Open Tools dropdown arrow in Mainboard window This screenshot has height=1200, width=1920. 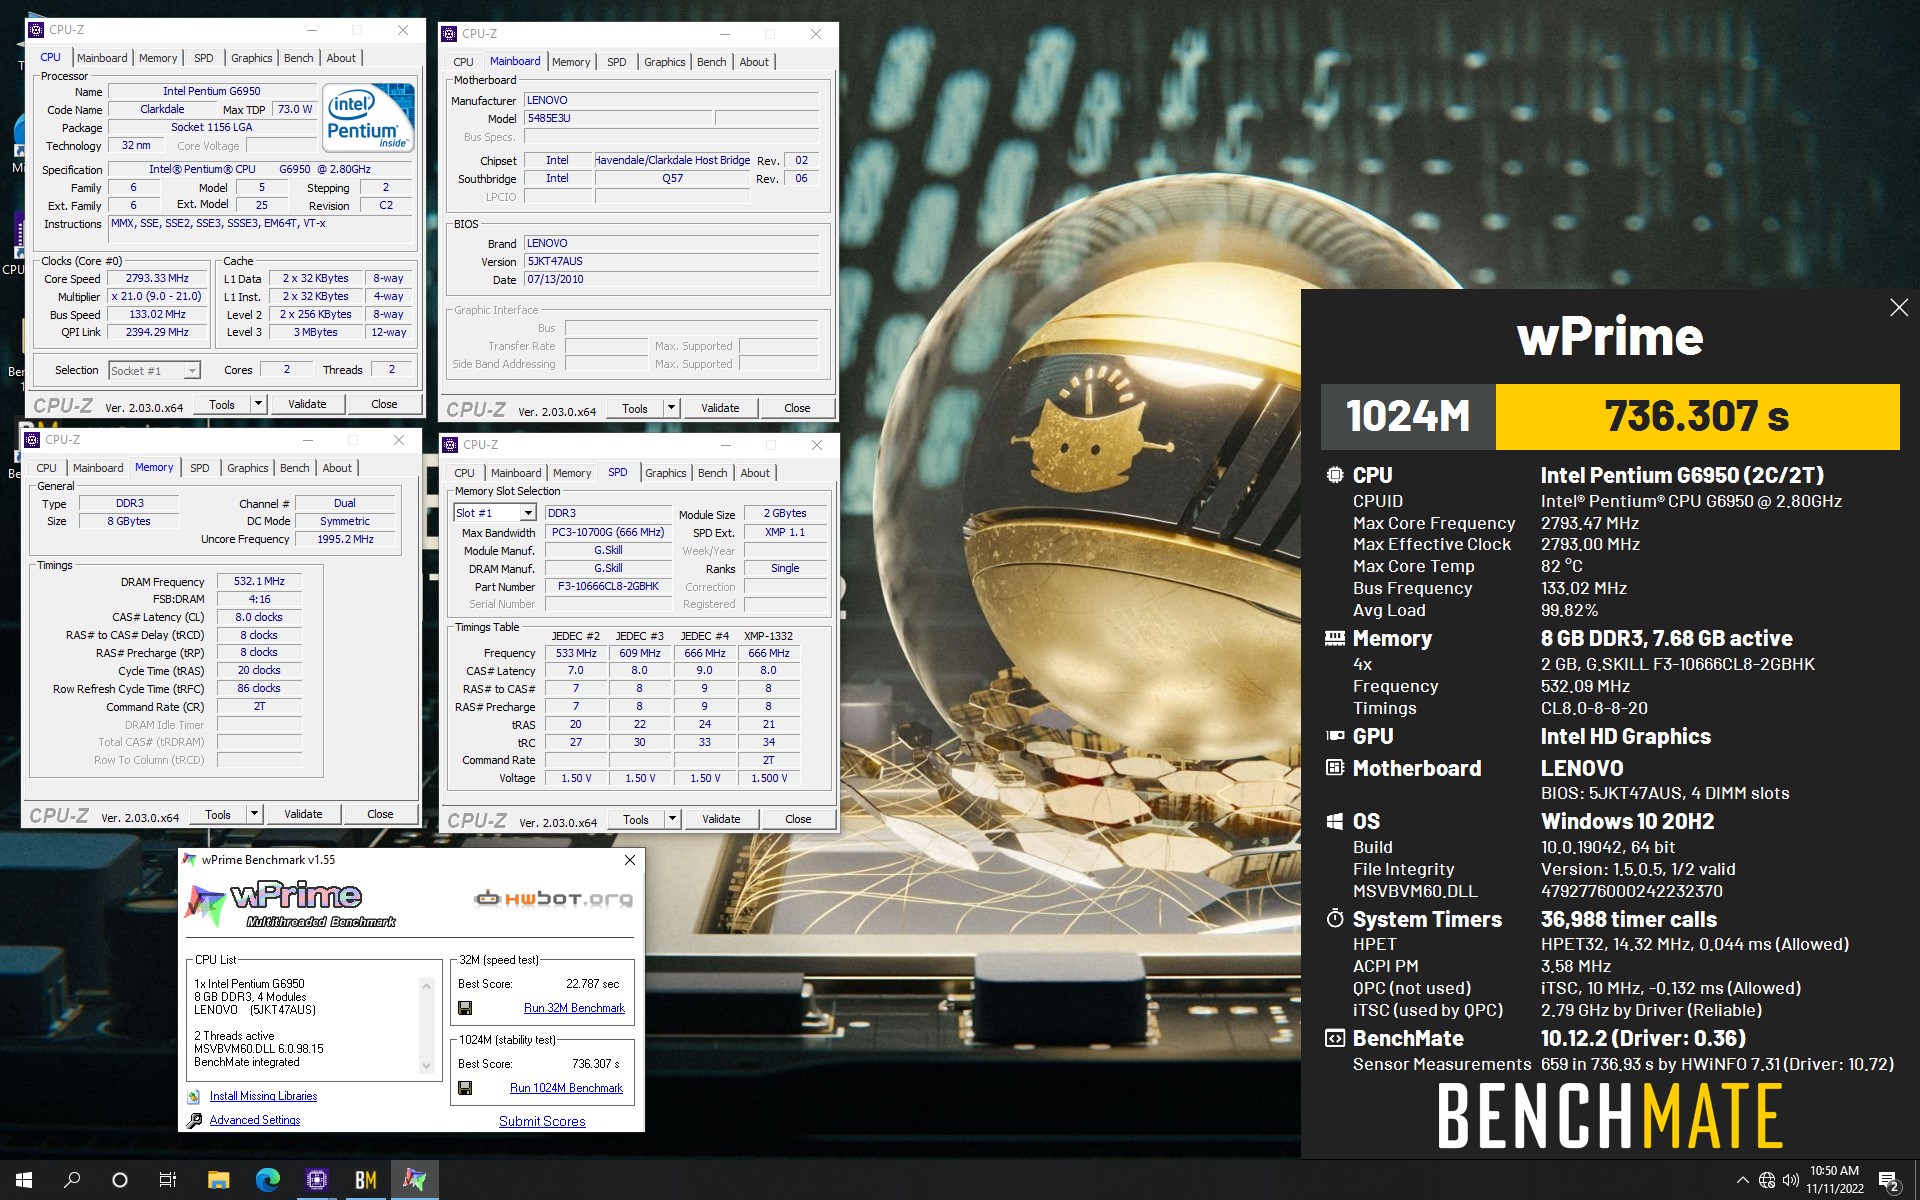[x=671, y=408]
